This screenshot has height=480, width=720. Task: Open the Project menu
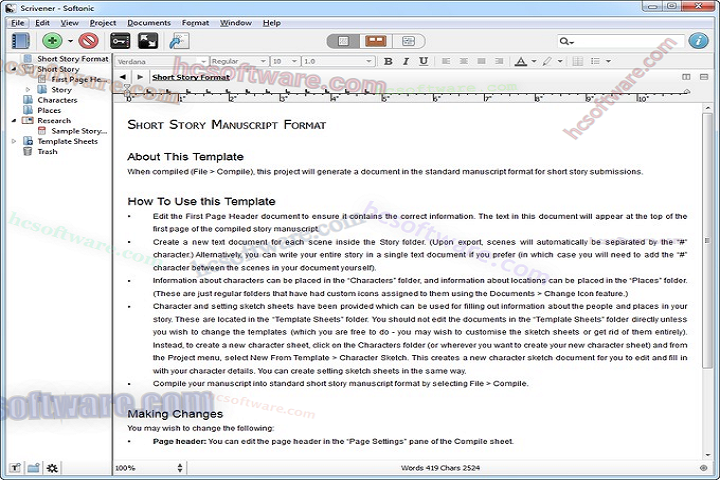103,23
